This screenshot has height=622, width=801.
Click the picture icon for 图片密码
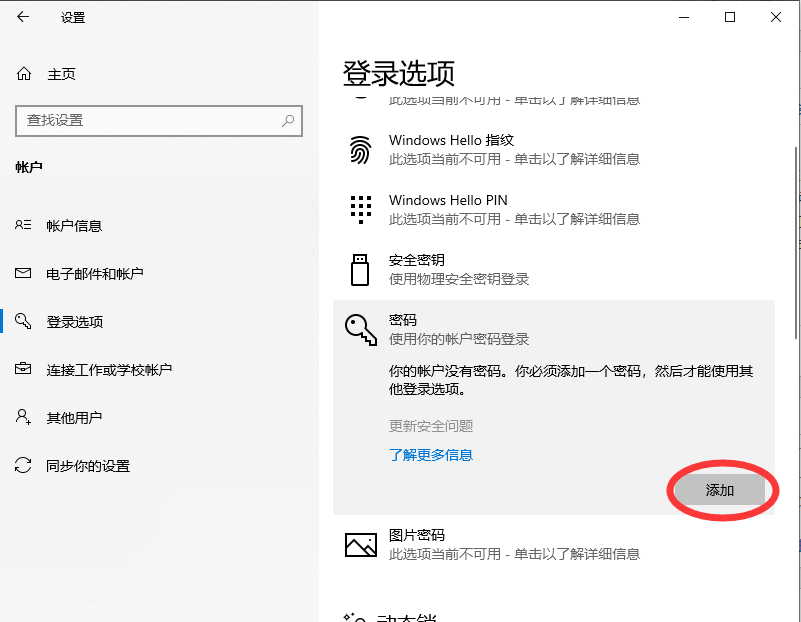361,545
